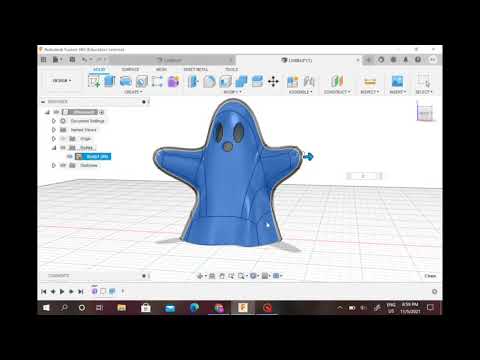Open the Modify dropdown menu
This screenshot has width=480, height=360.
232,92
